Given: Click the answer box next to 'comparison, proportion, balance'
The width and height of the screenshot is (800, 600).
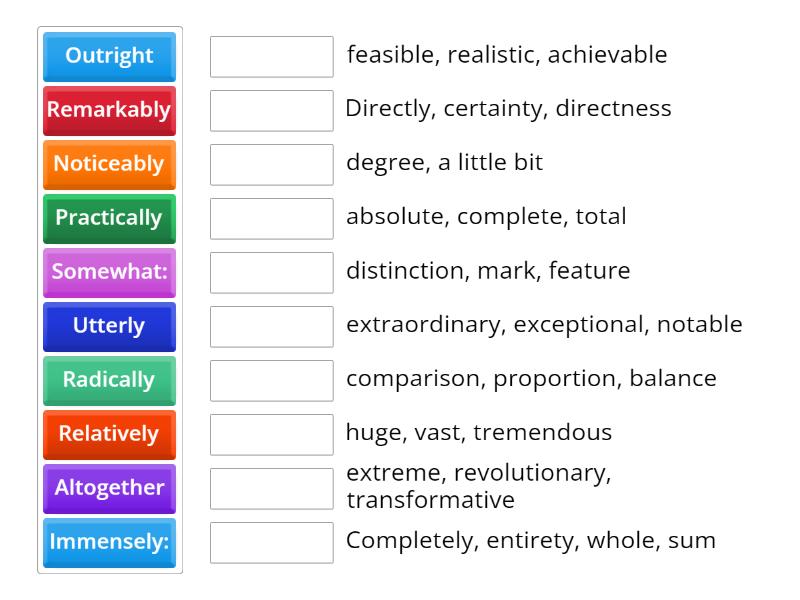Looking at the screenshot, I should tap(272, 380).
